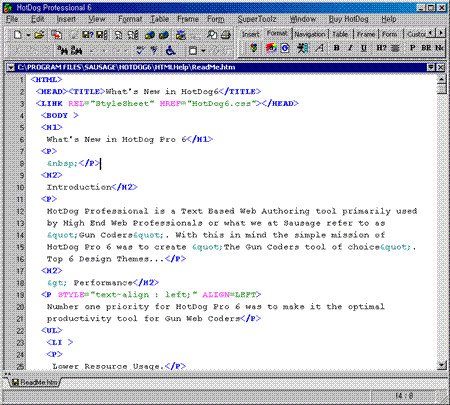This screenshot has width=450, height=405.
Task: Click the scroll down arrow of the editor scrollbar
Action: pos(442,365)
